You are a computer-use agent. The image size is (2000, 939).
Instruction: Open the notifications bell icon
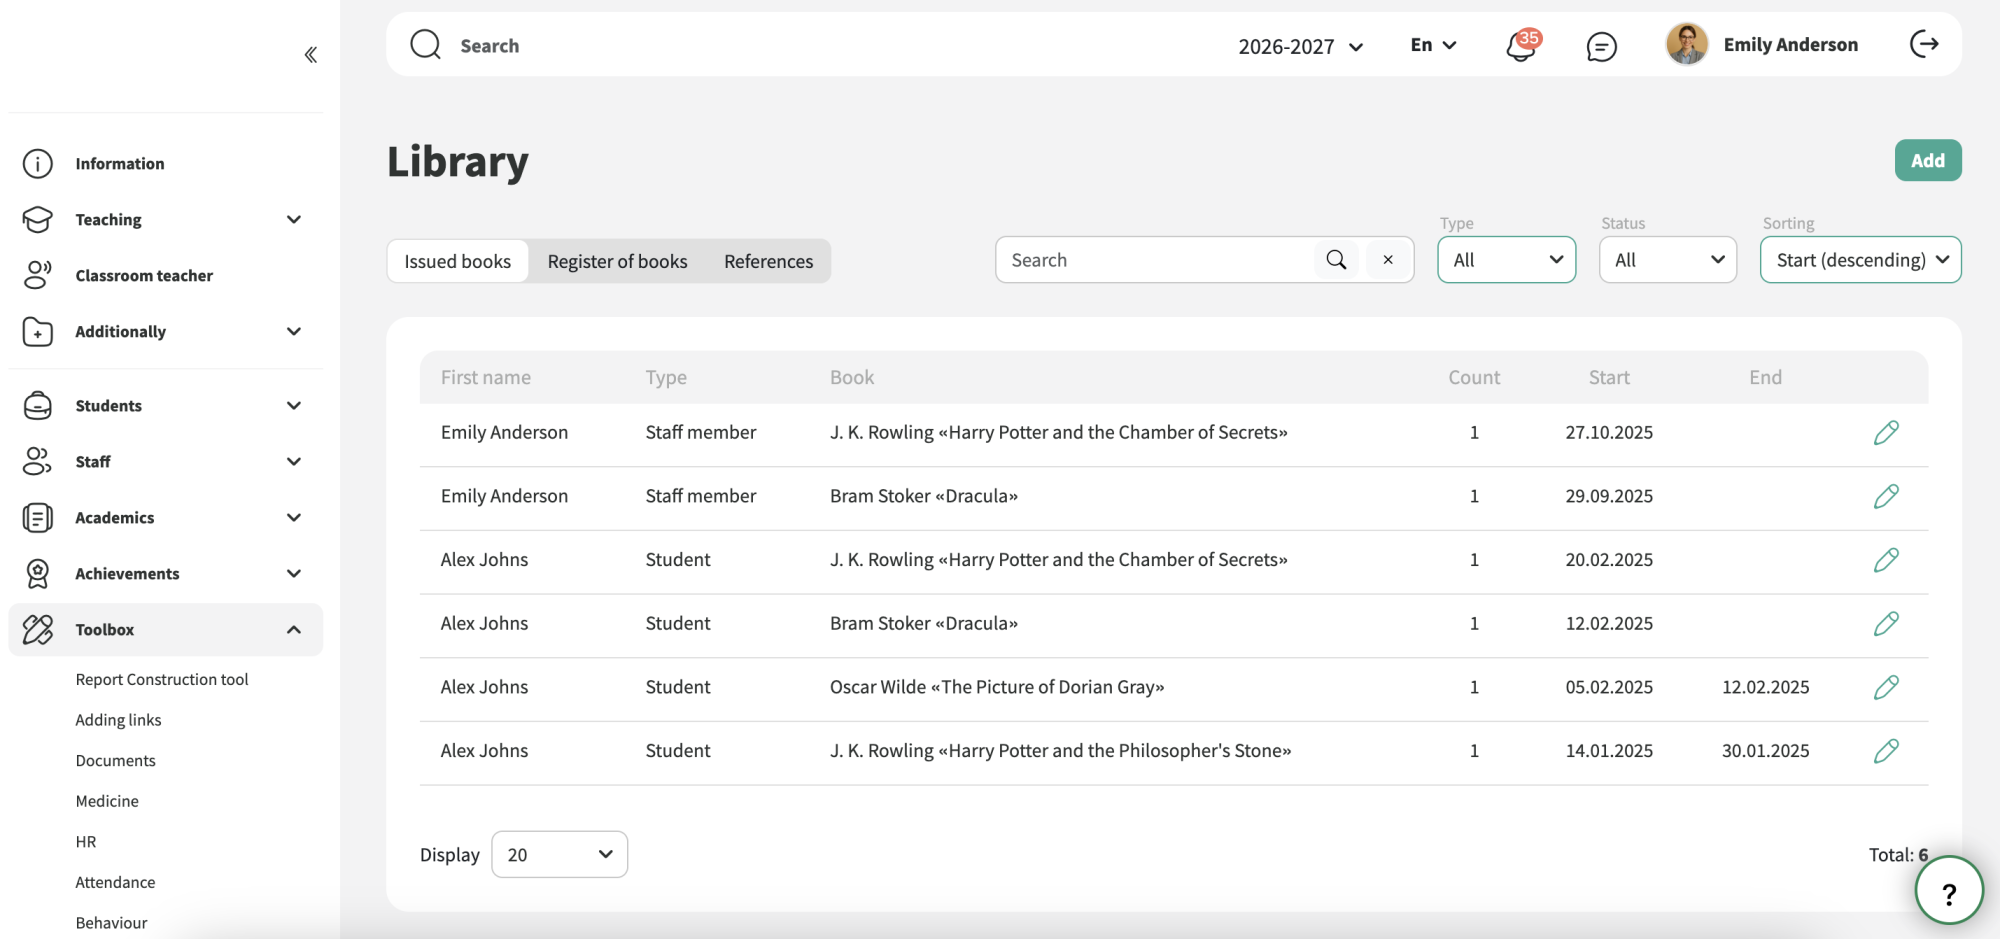click(x=1522, y=46)
